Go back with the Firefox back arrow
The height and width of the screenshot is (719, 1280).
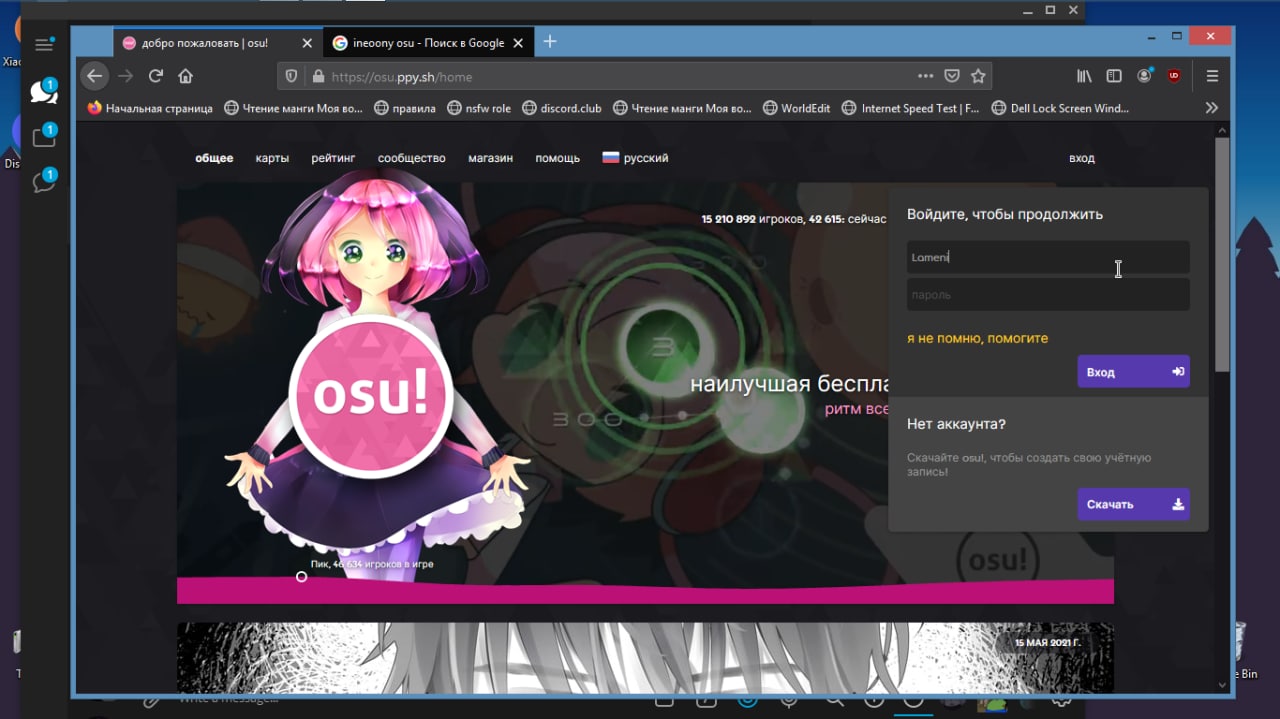coord(94,76)
